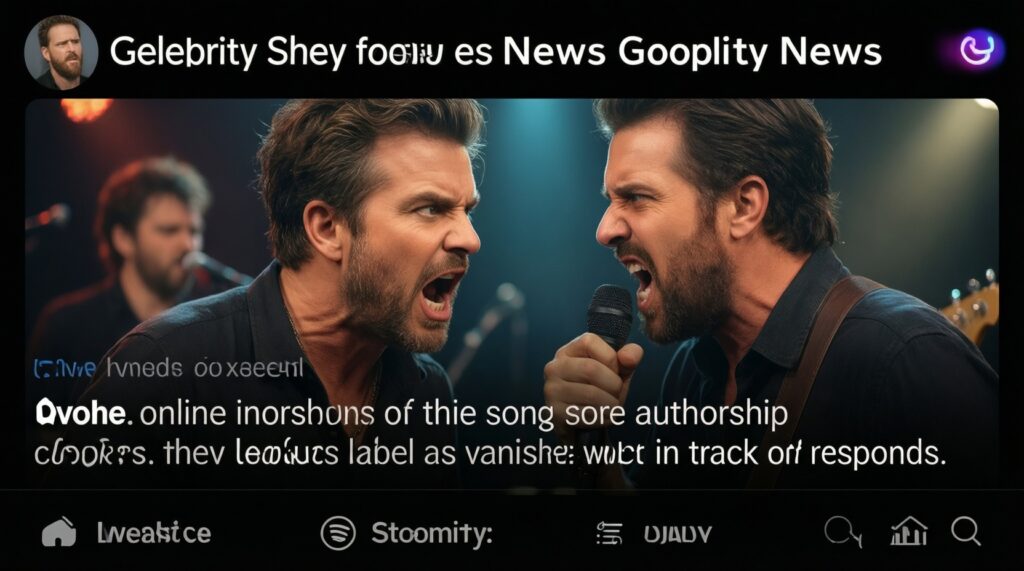Click the purple swirl icon in header
The image size is (1024, 571).
pyautogui.click(x=977, y=50)
